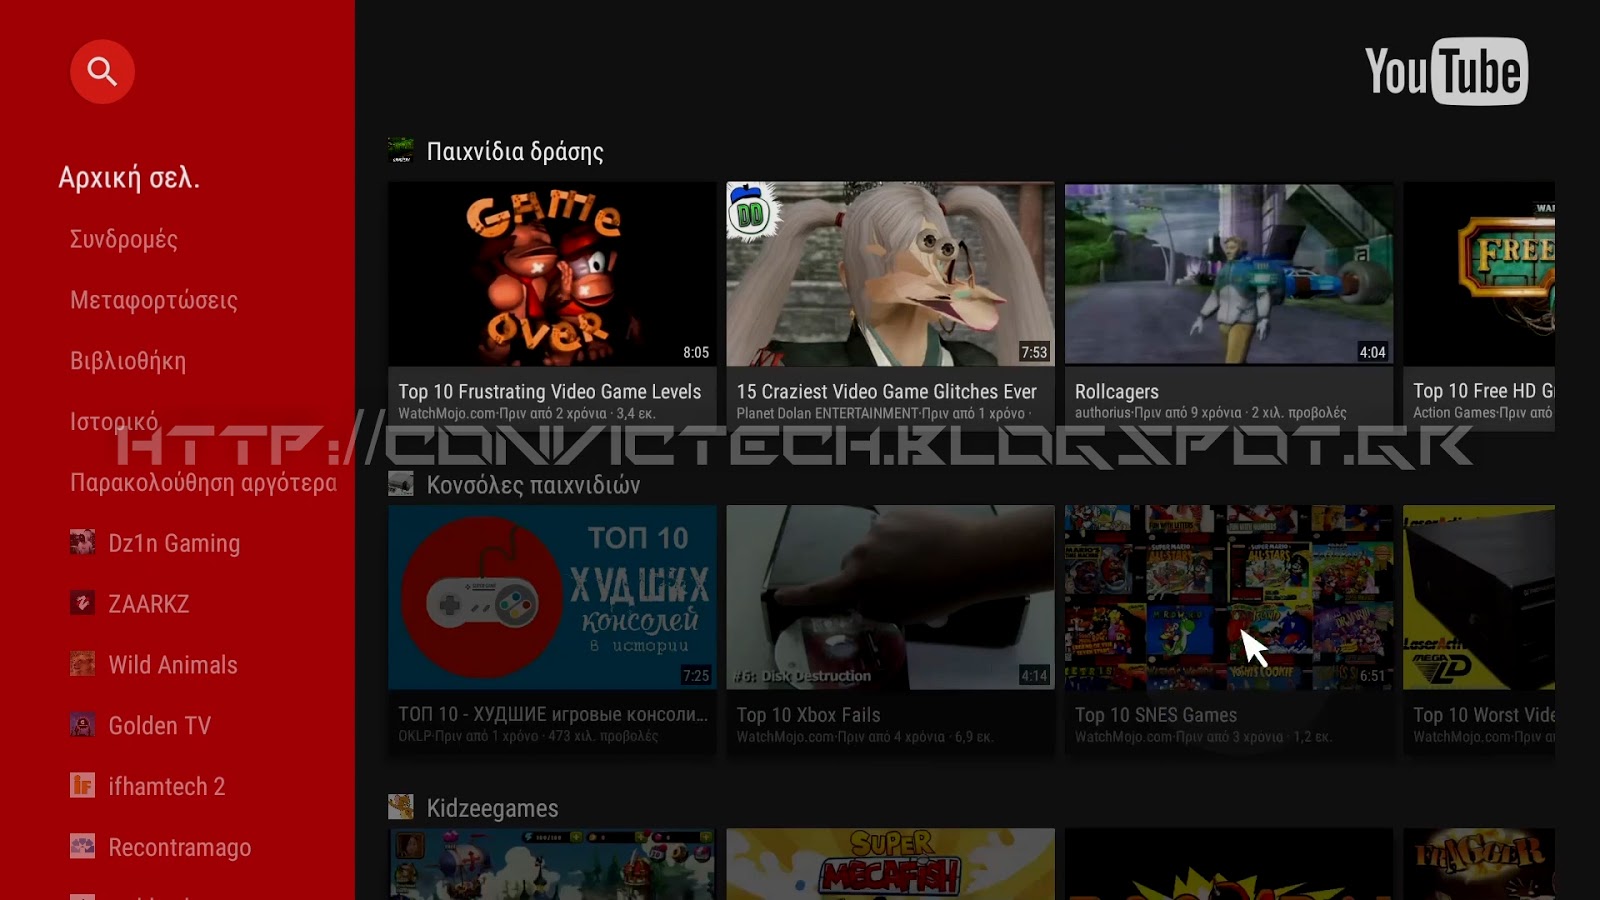Click title Top 10 Frustrating Video Game Levels
The width and height of the screenshot is (1600, 900).
pos(550,392)
